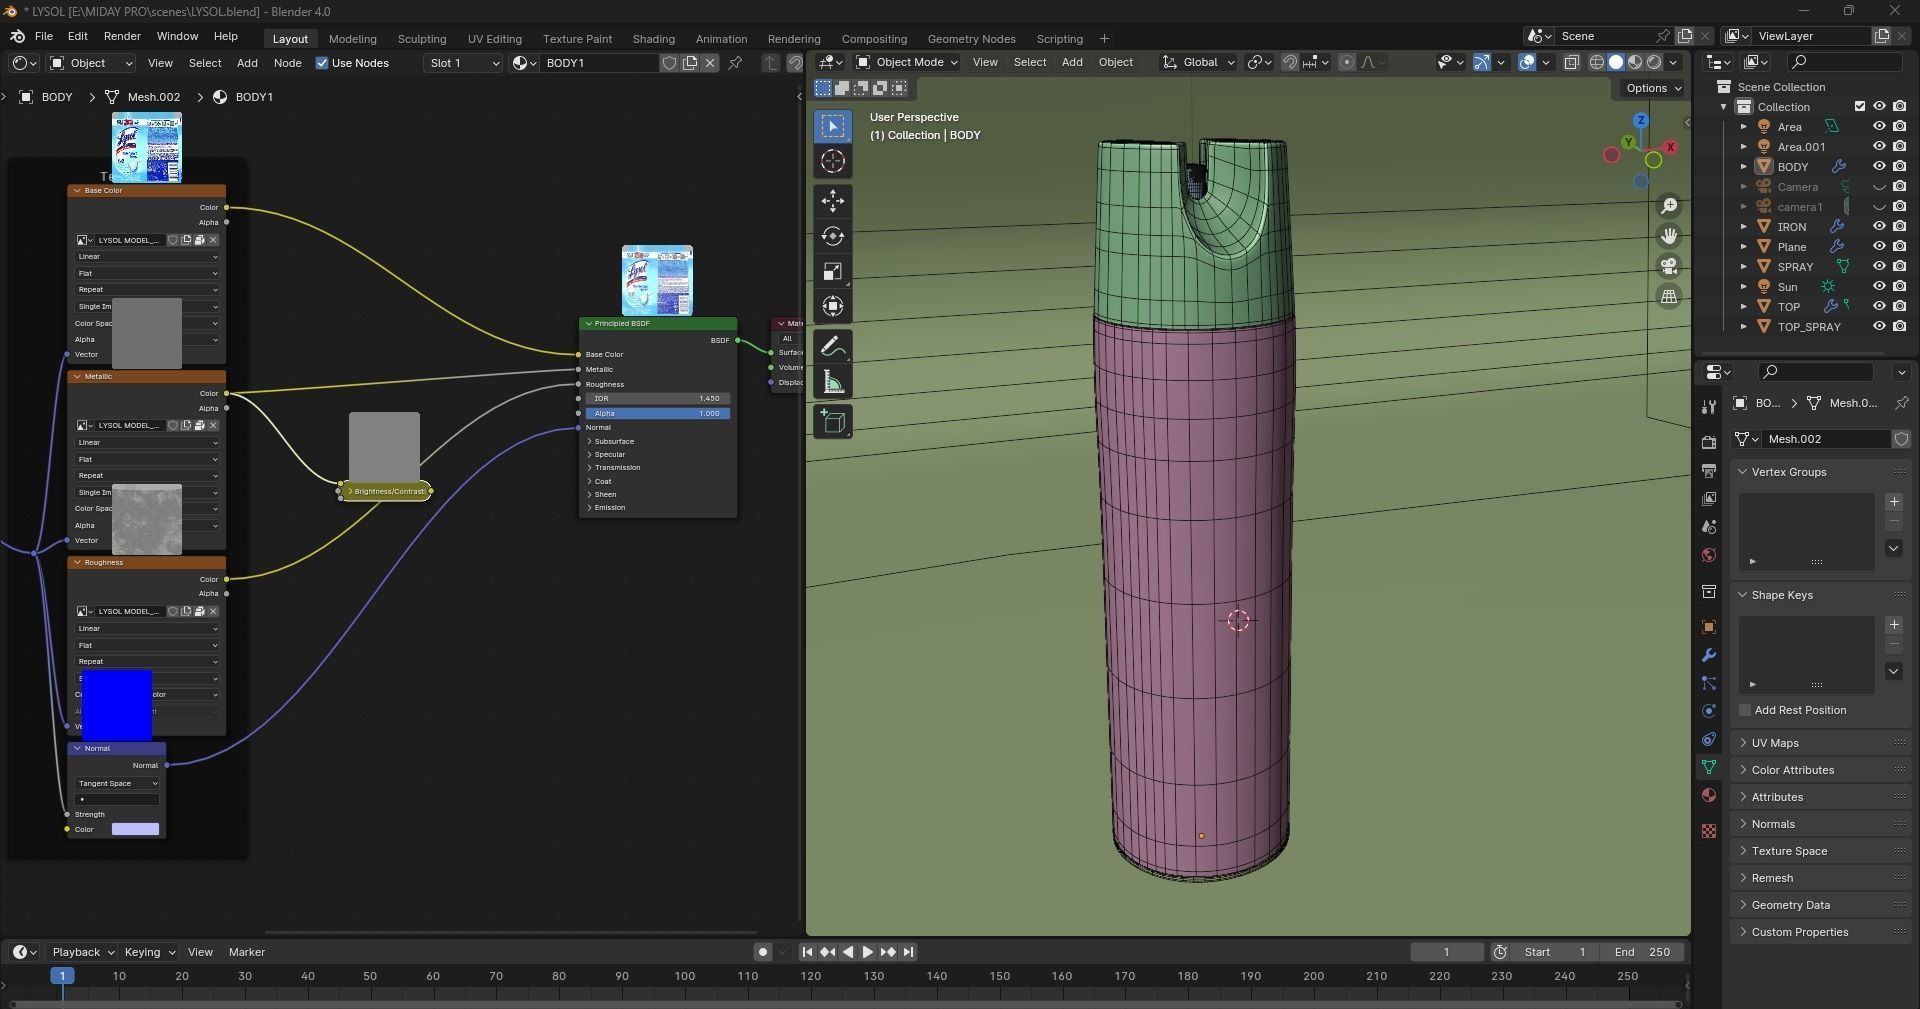This screenshot has height=1009, width=1920.
Task: Open the node editor Add menu
Action: 247,63
